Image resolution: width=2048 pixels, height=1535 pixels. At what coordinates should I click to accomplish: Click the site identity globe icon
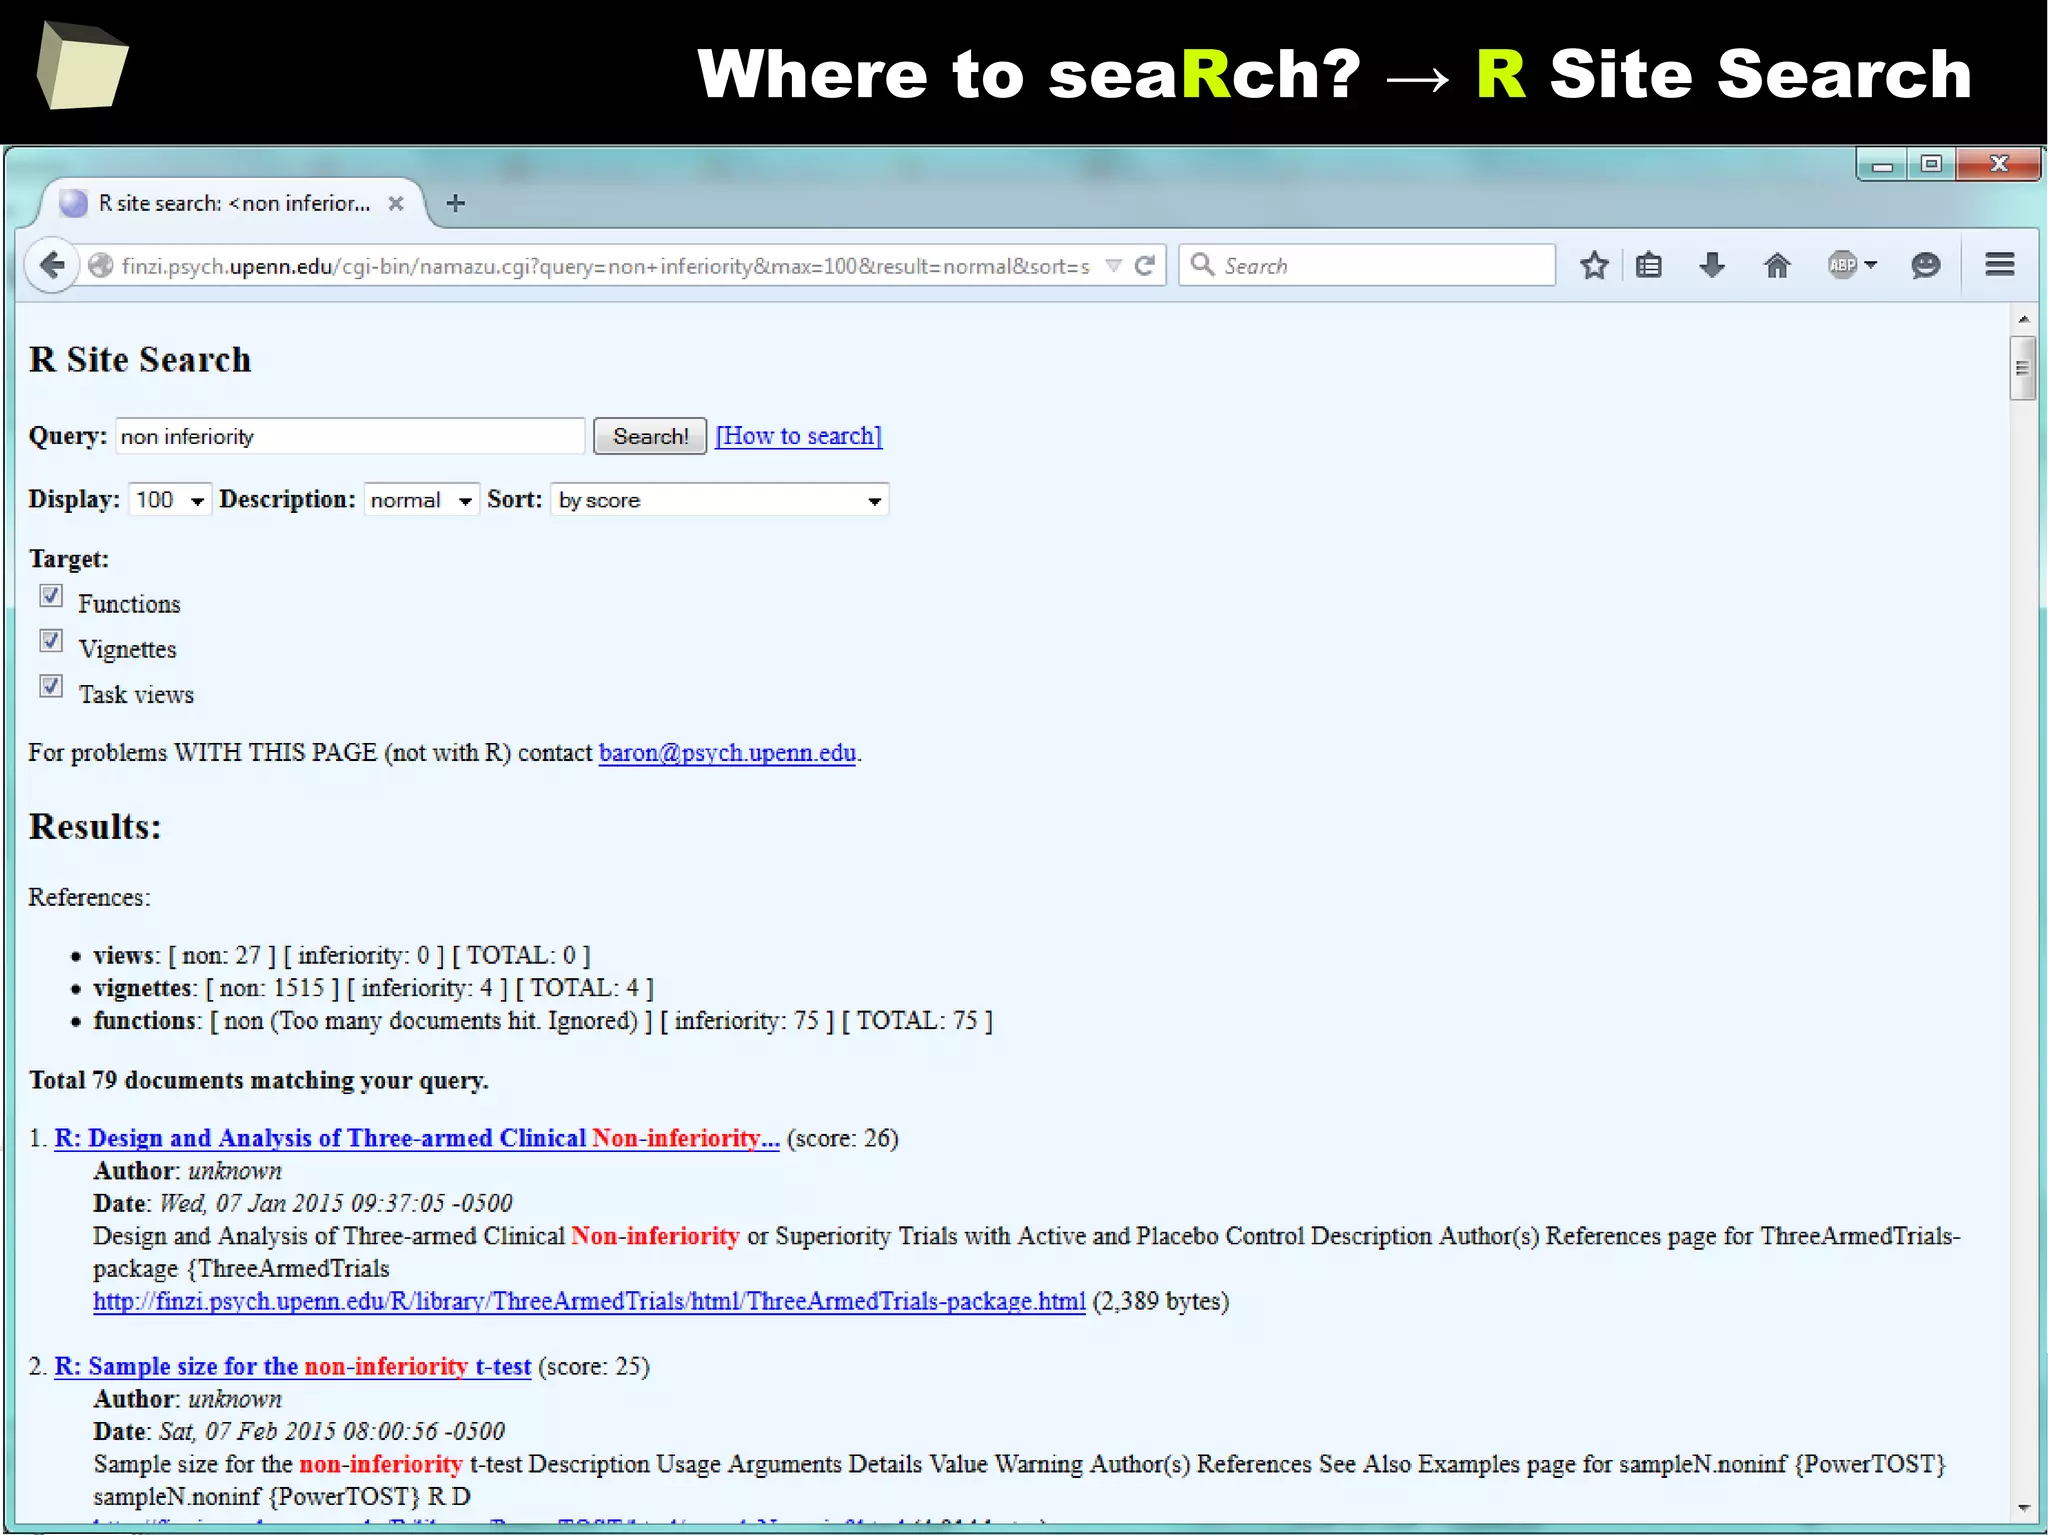(100, 266)
